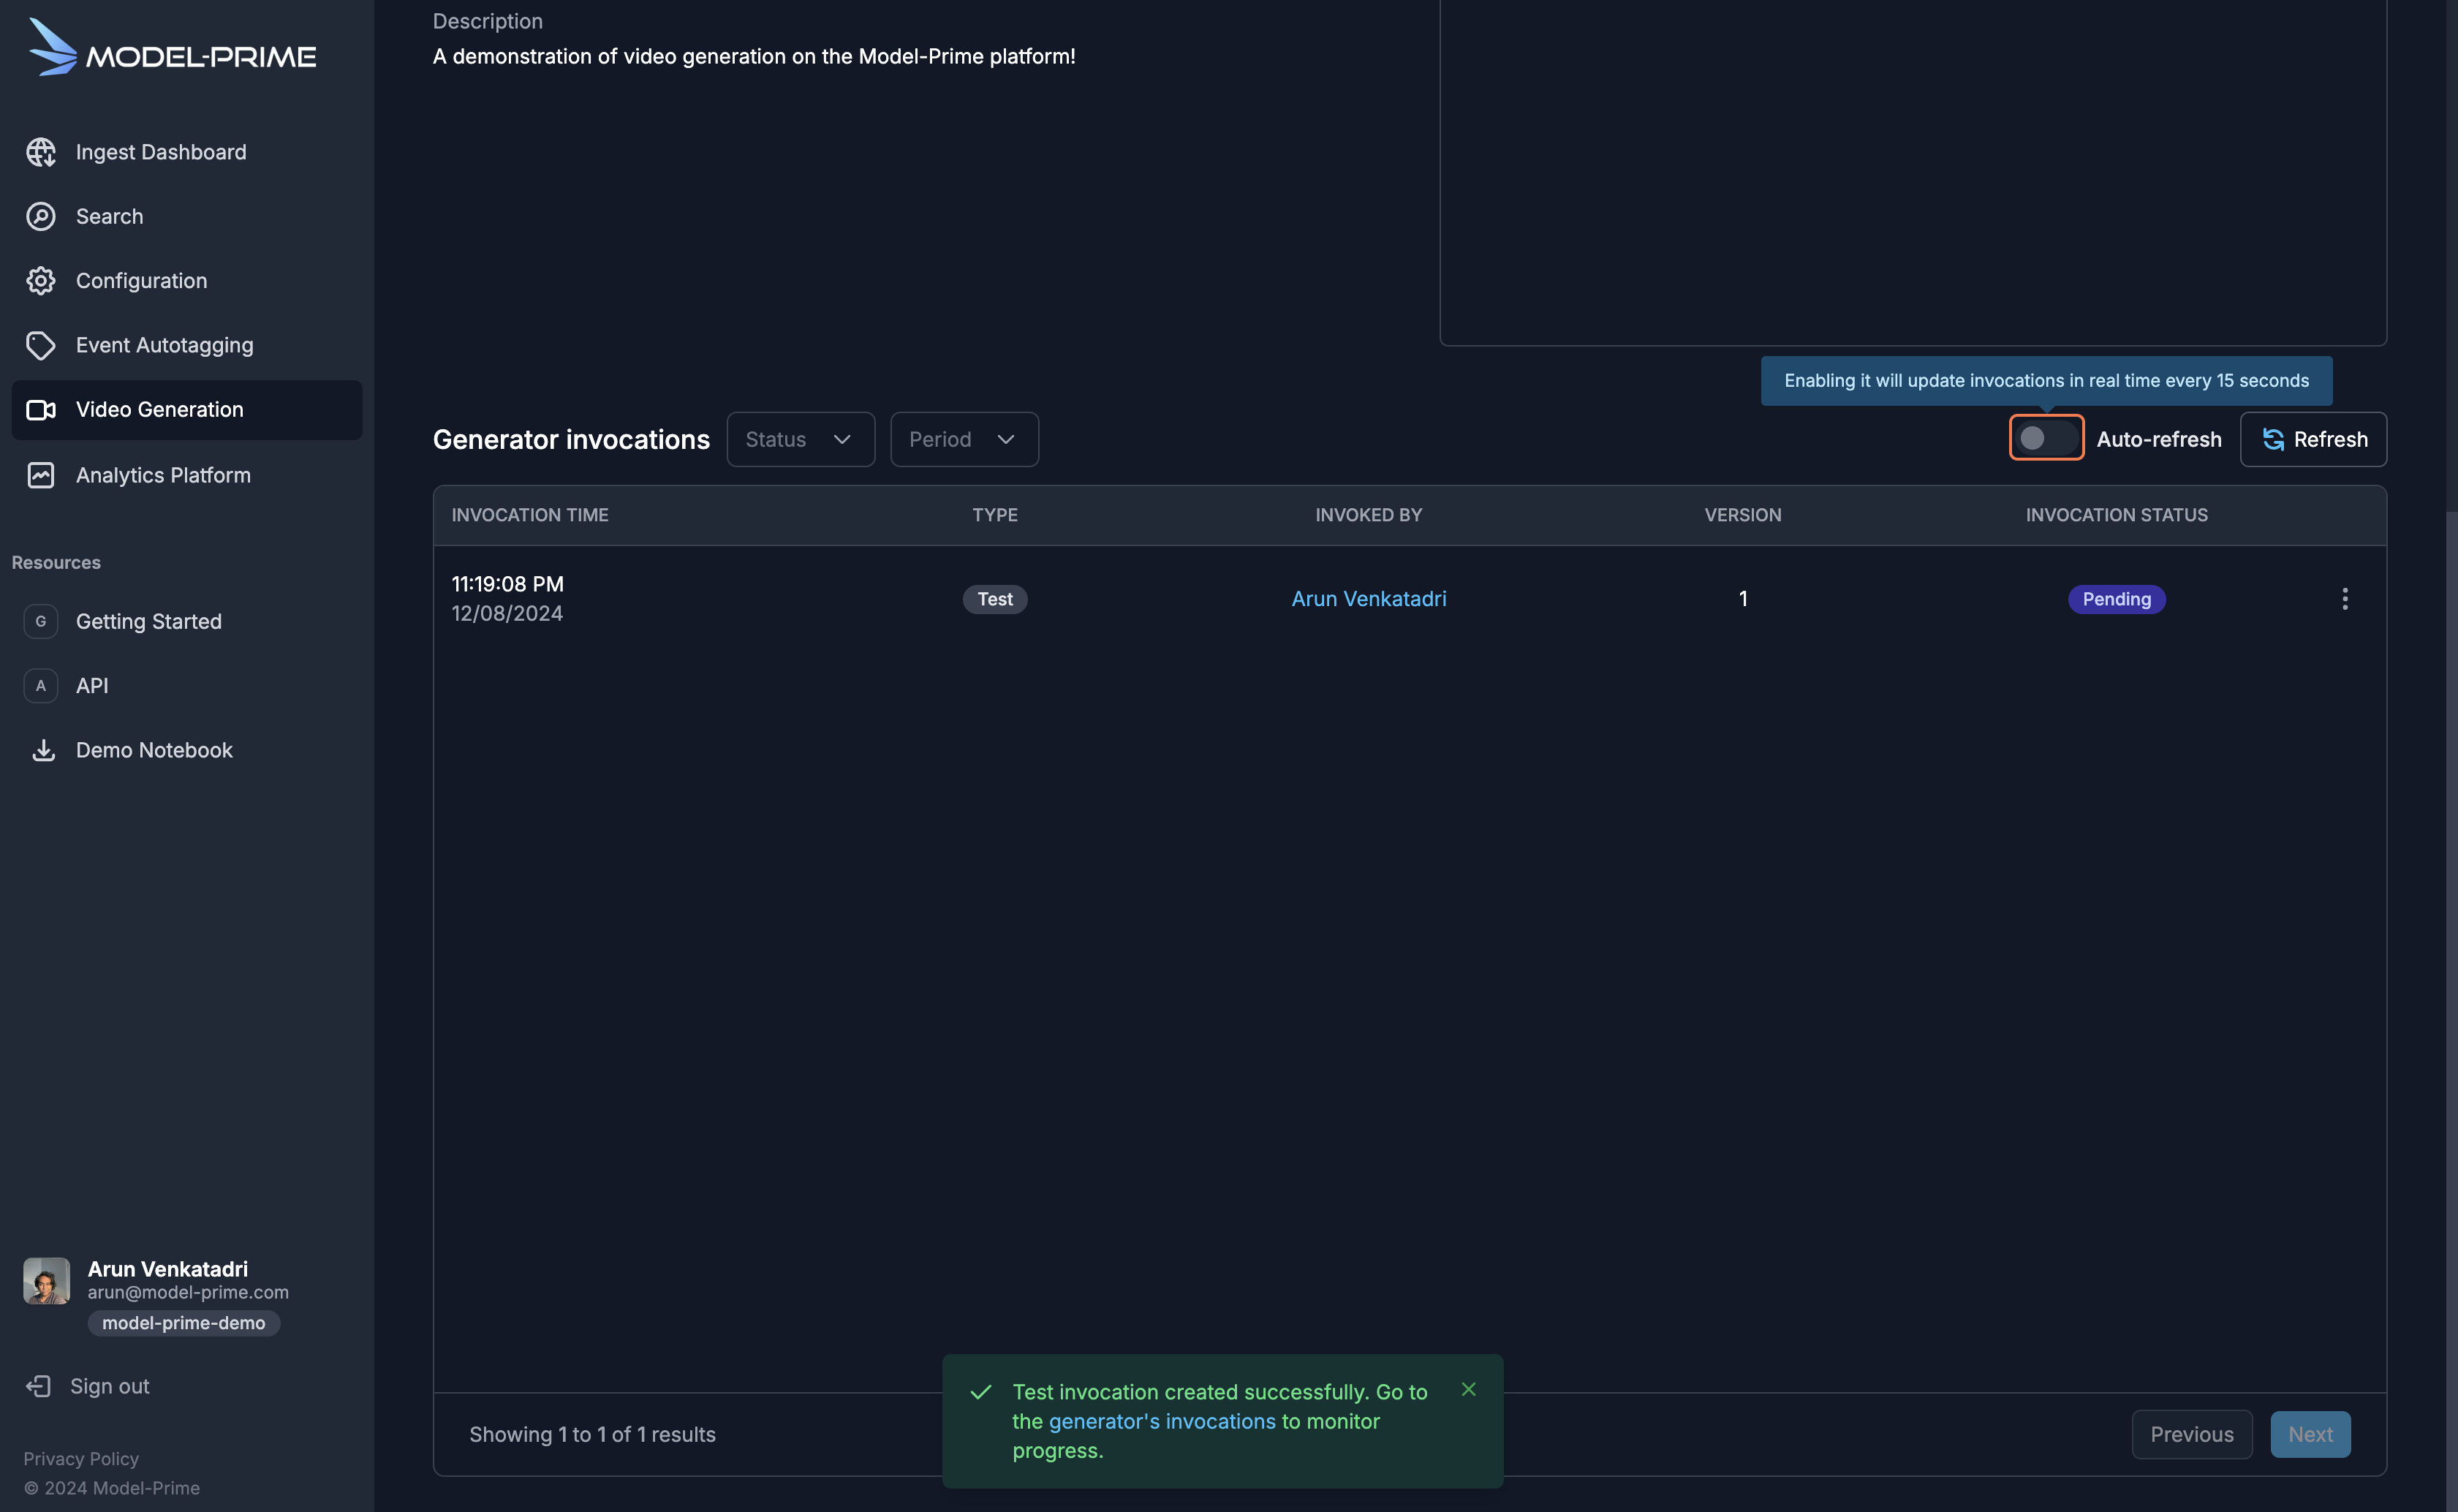Click the Getting Started G badge icon

[x=41, y=621]
